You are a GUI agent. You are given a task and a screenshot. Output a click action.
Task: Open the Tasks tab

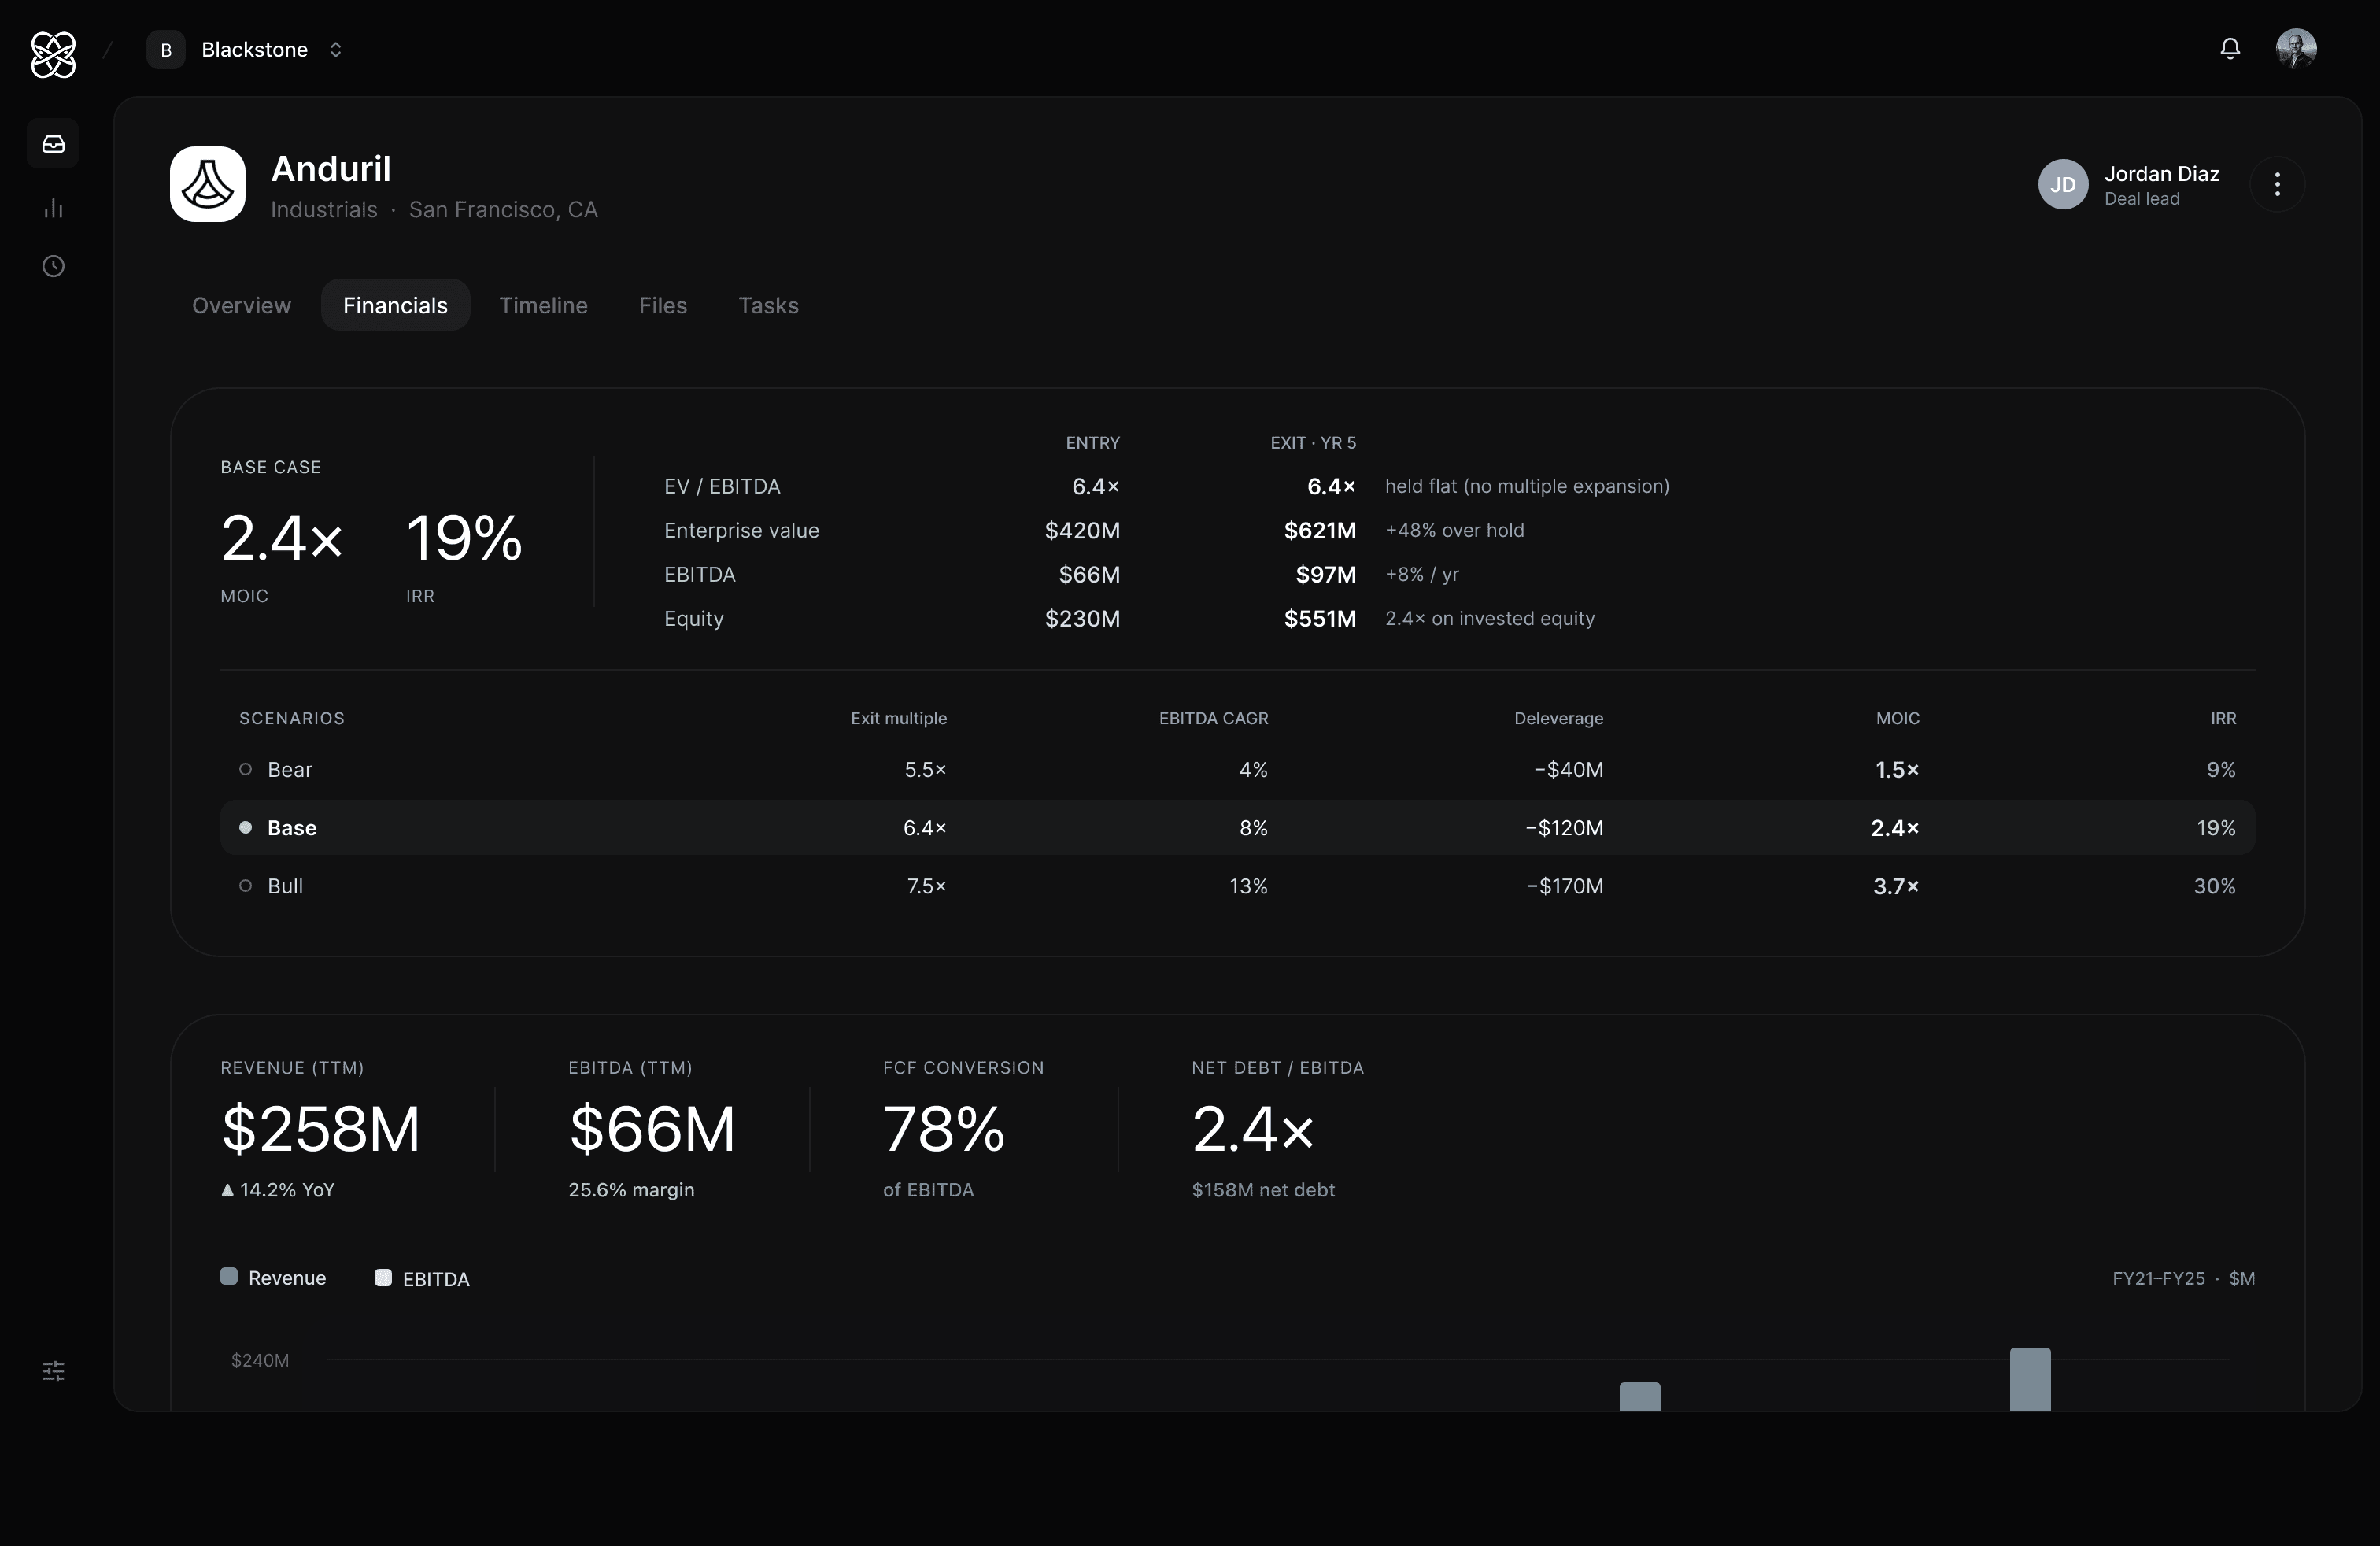tap(768, 305)
